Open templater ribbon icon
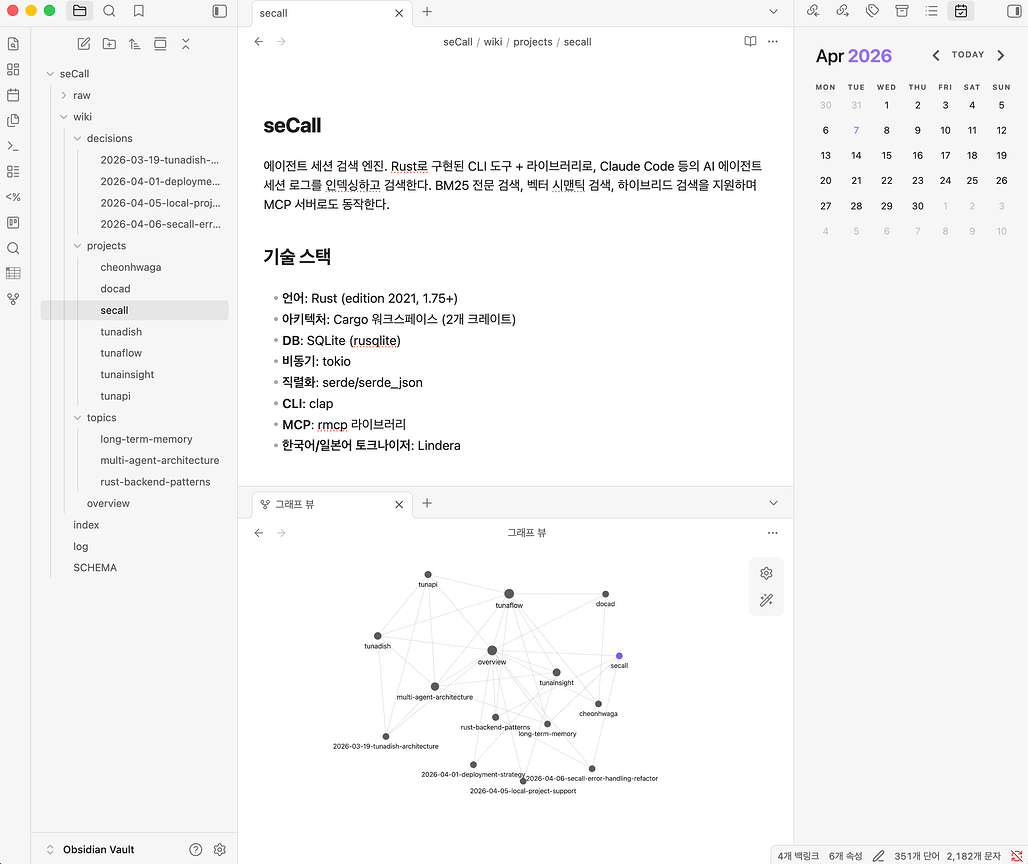 pos(13,197)
